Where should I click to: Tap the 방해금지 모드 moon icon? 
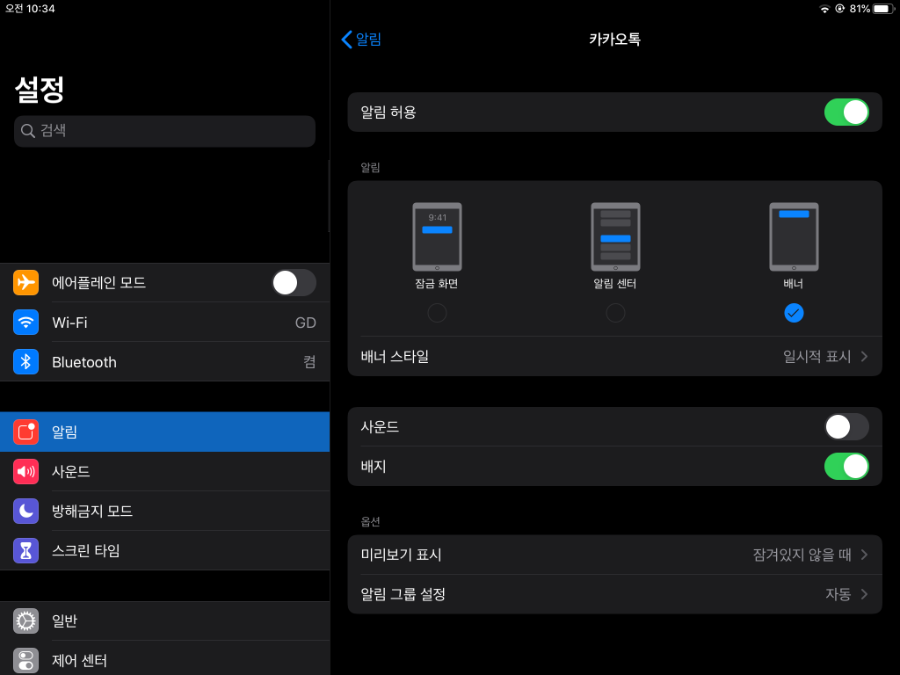click(x=26, y=511)
